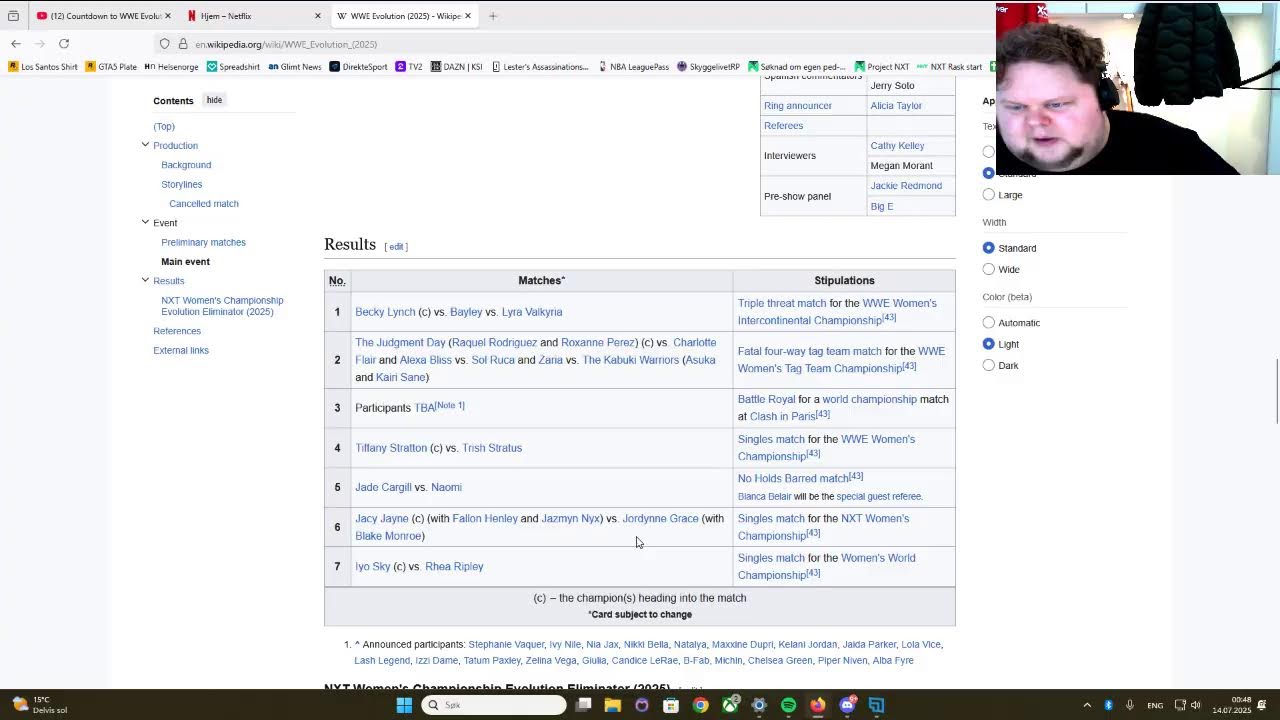Click the page vertical scrollbar thumb

(x=1275, y=390)
